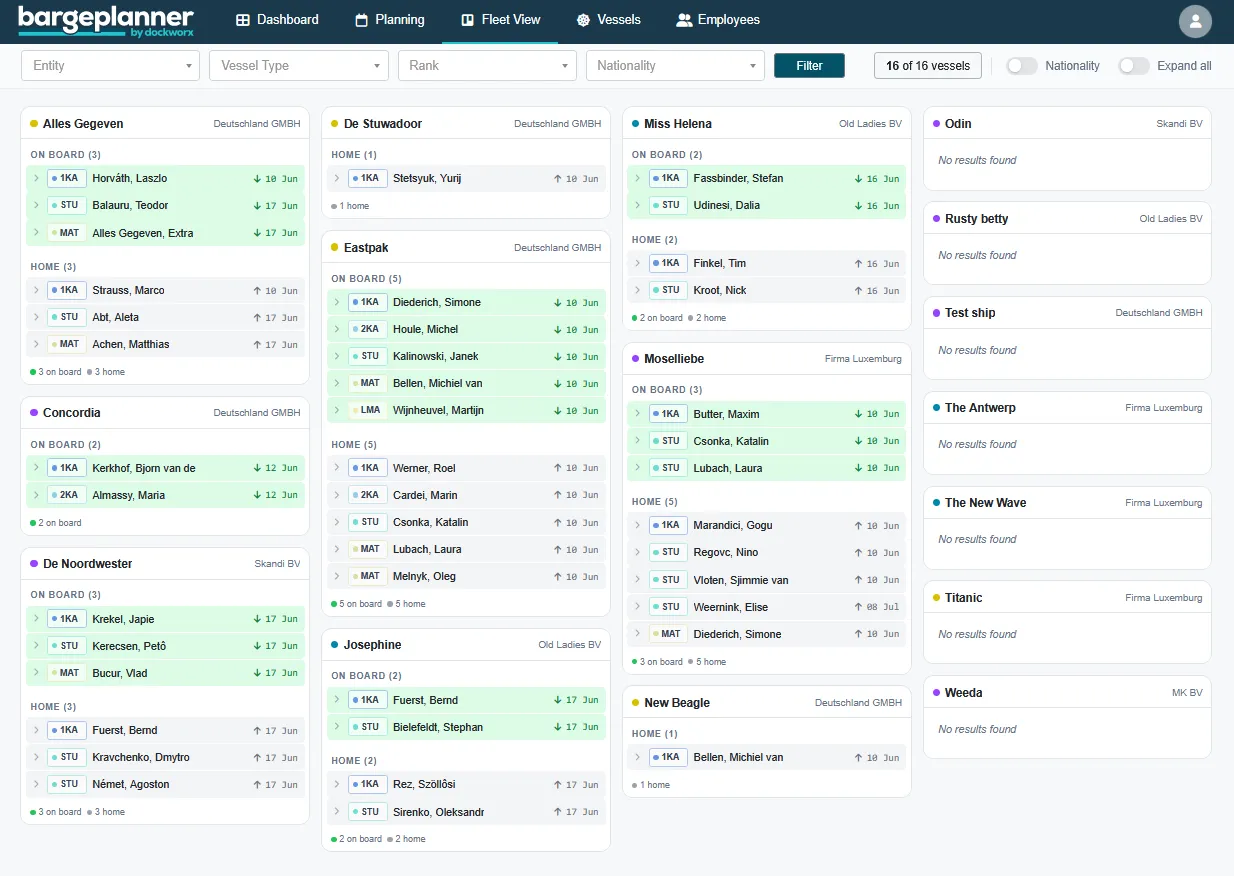Switch to the Planning tab
The height and width of the screenshot is (876, 1234).
pyautogui.click(x=390, y=20)
